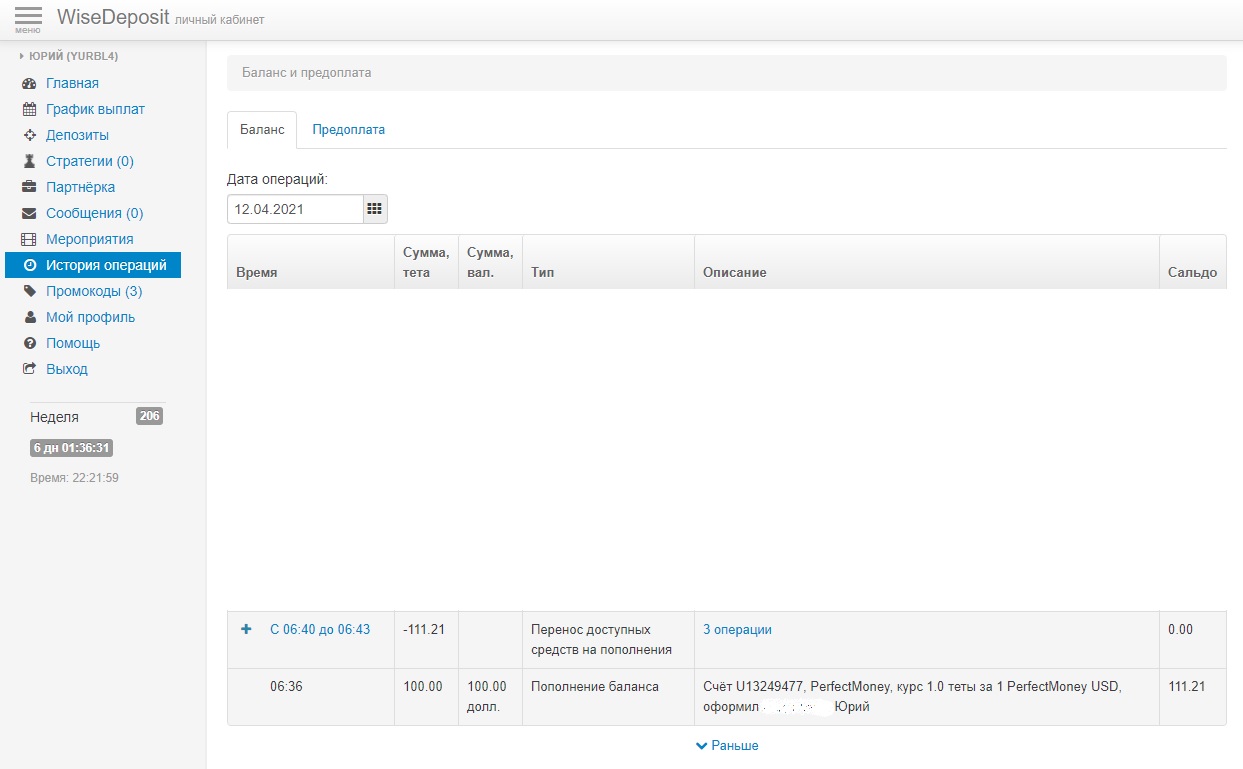The height and width of the screenshot is (769, 1243).
Task: Switch to the Предоплата tab
Action: click(348, 130)
